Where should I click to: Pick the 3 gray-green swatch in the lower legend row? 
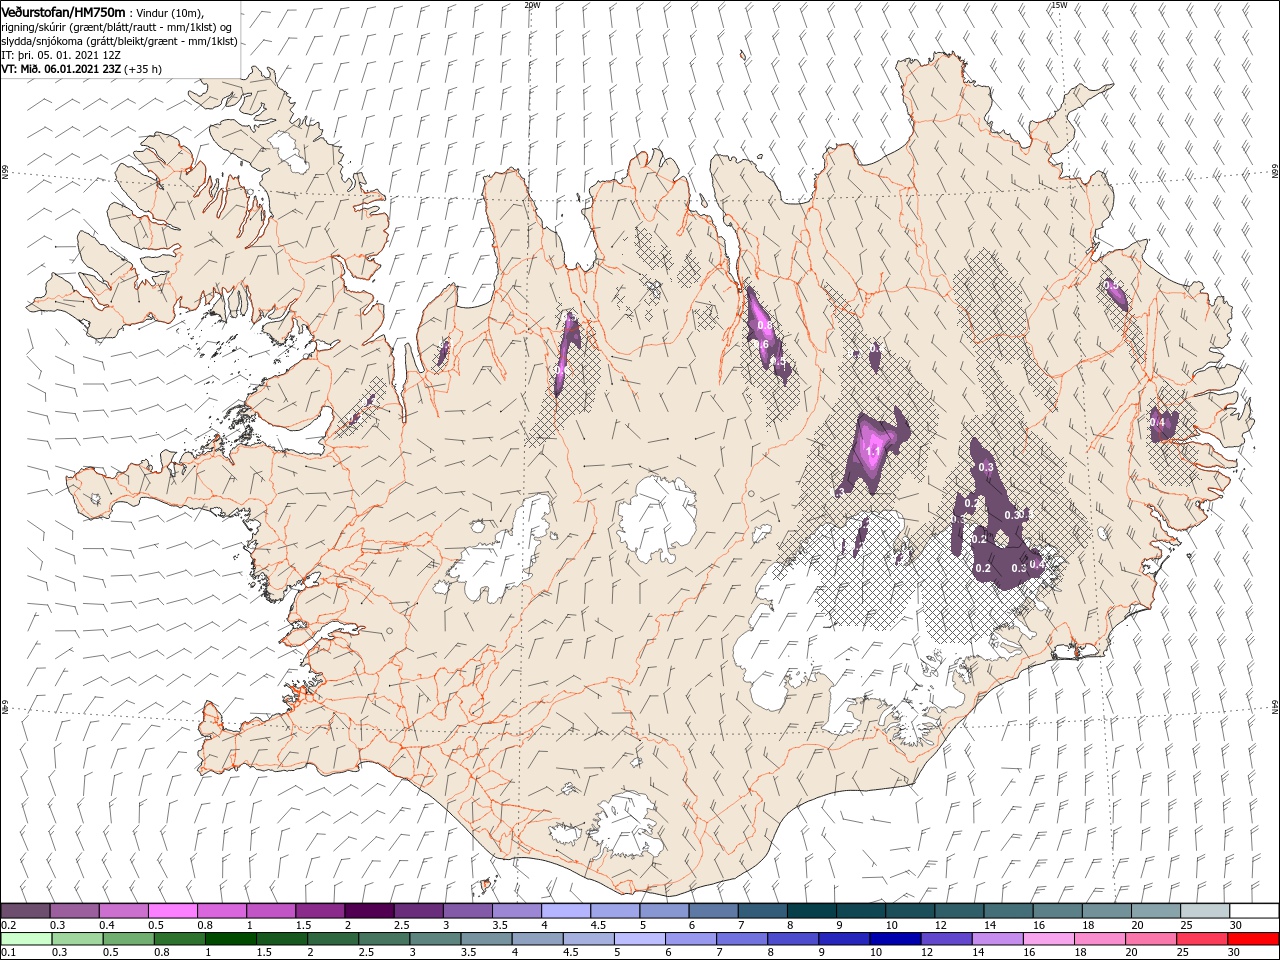[435, 938]
